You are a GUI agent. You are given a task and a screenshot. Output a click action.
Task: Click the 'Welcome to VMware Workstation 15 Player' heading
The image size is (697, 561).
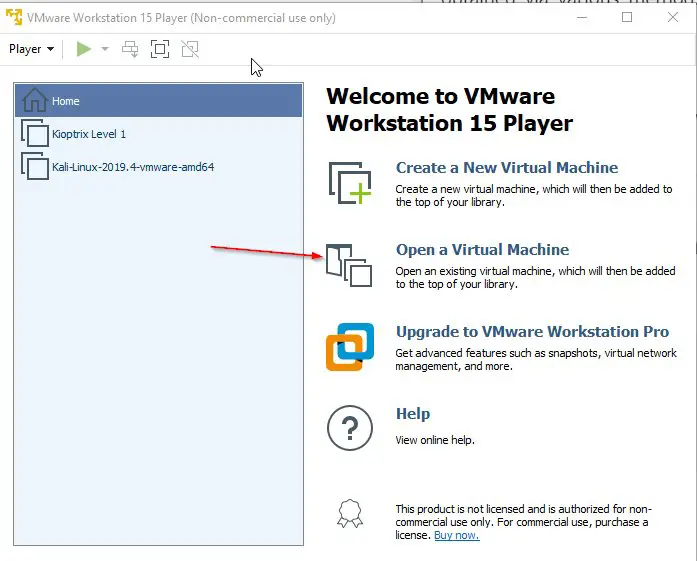[449, 109]
